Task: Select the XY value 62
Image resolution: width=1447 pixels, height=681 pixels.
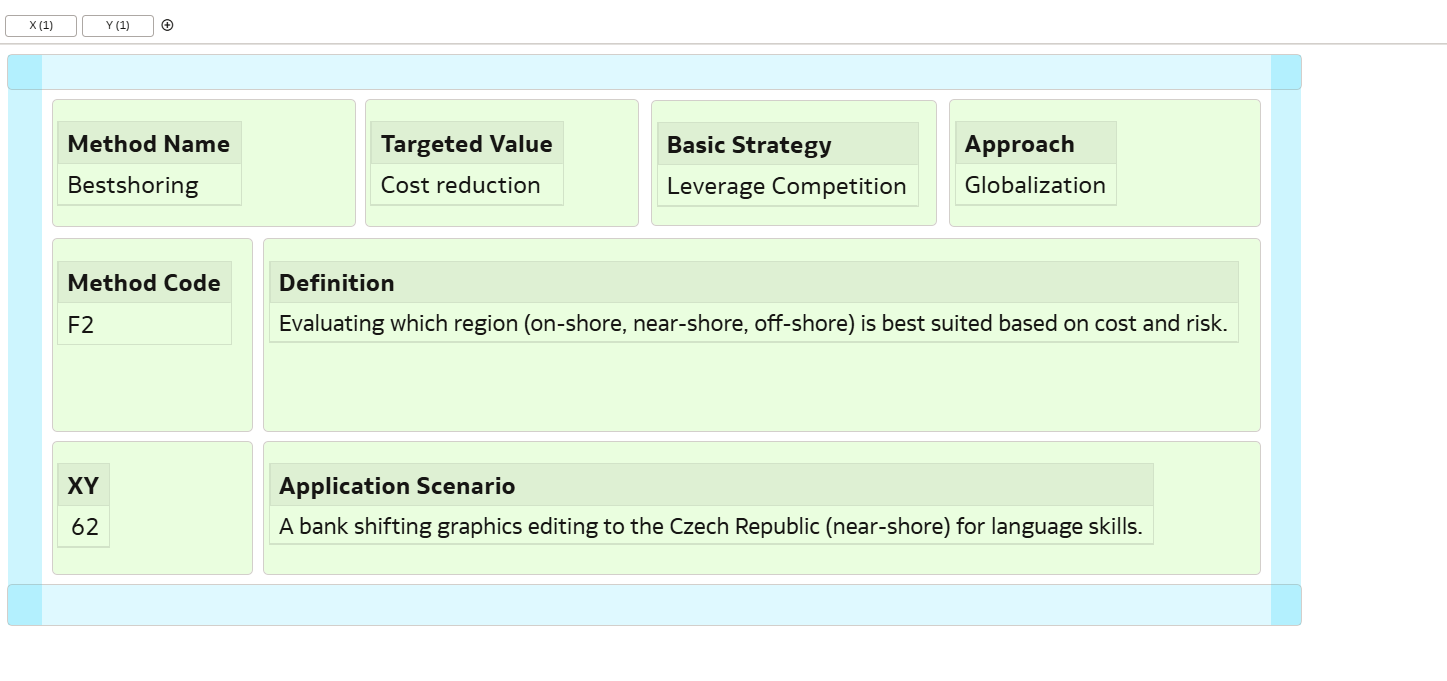Action: pos(85,527)
